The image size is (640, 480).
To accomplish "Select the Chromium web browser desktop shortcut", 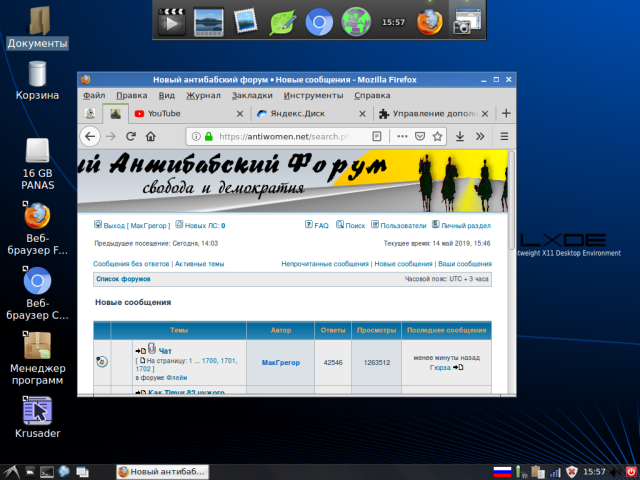I will tap(37, 294).
